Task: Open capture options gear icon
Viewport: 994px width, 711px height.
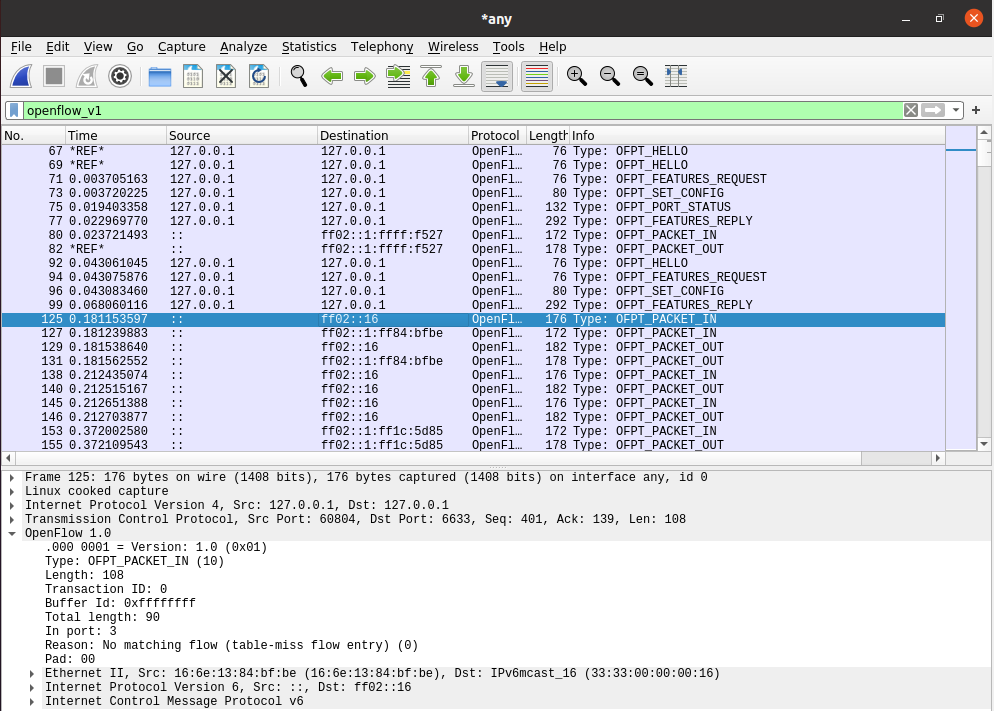Action: [x=120, y=76]
